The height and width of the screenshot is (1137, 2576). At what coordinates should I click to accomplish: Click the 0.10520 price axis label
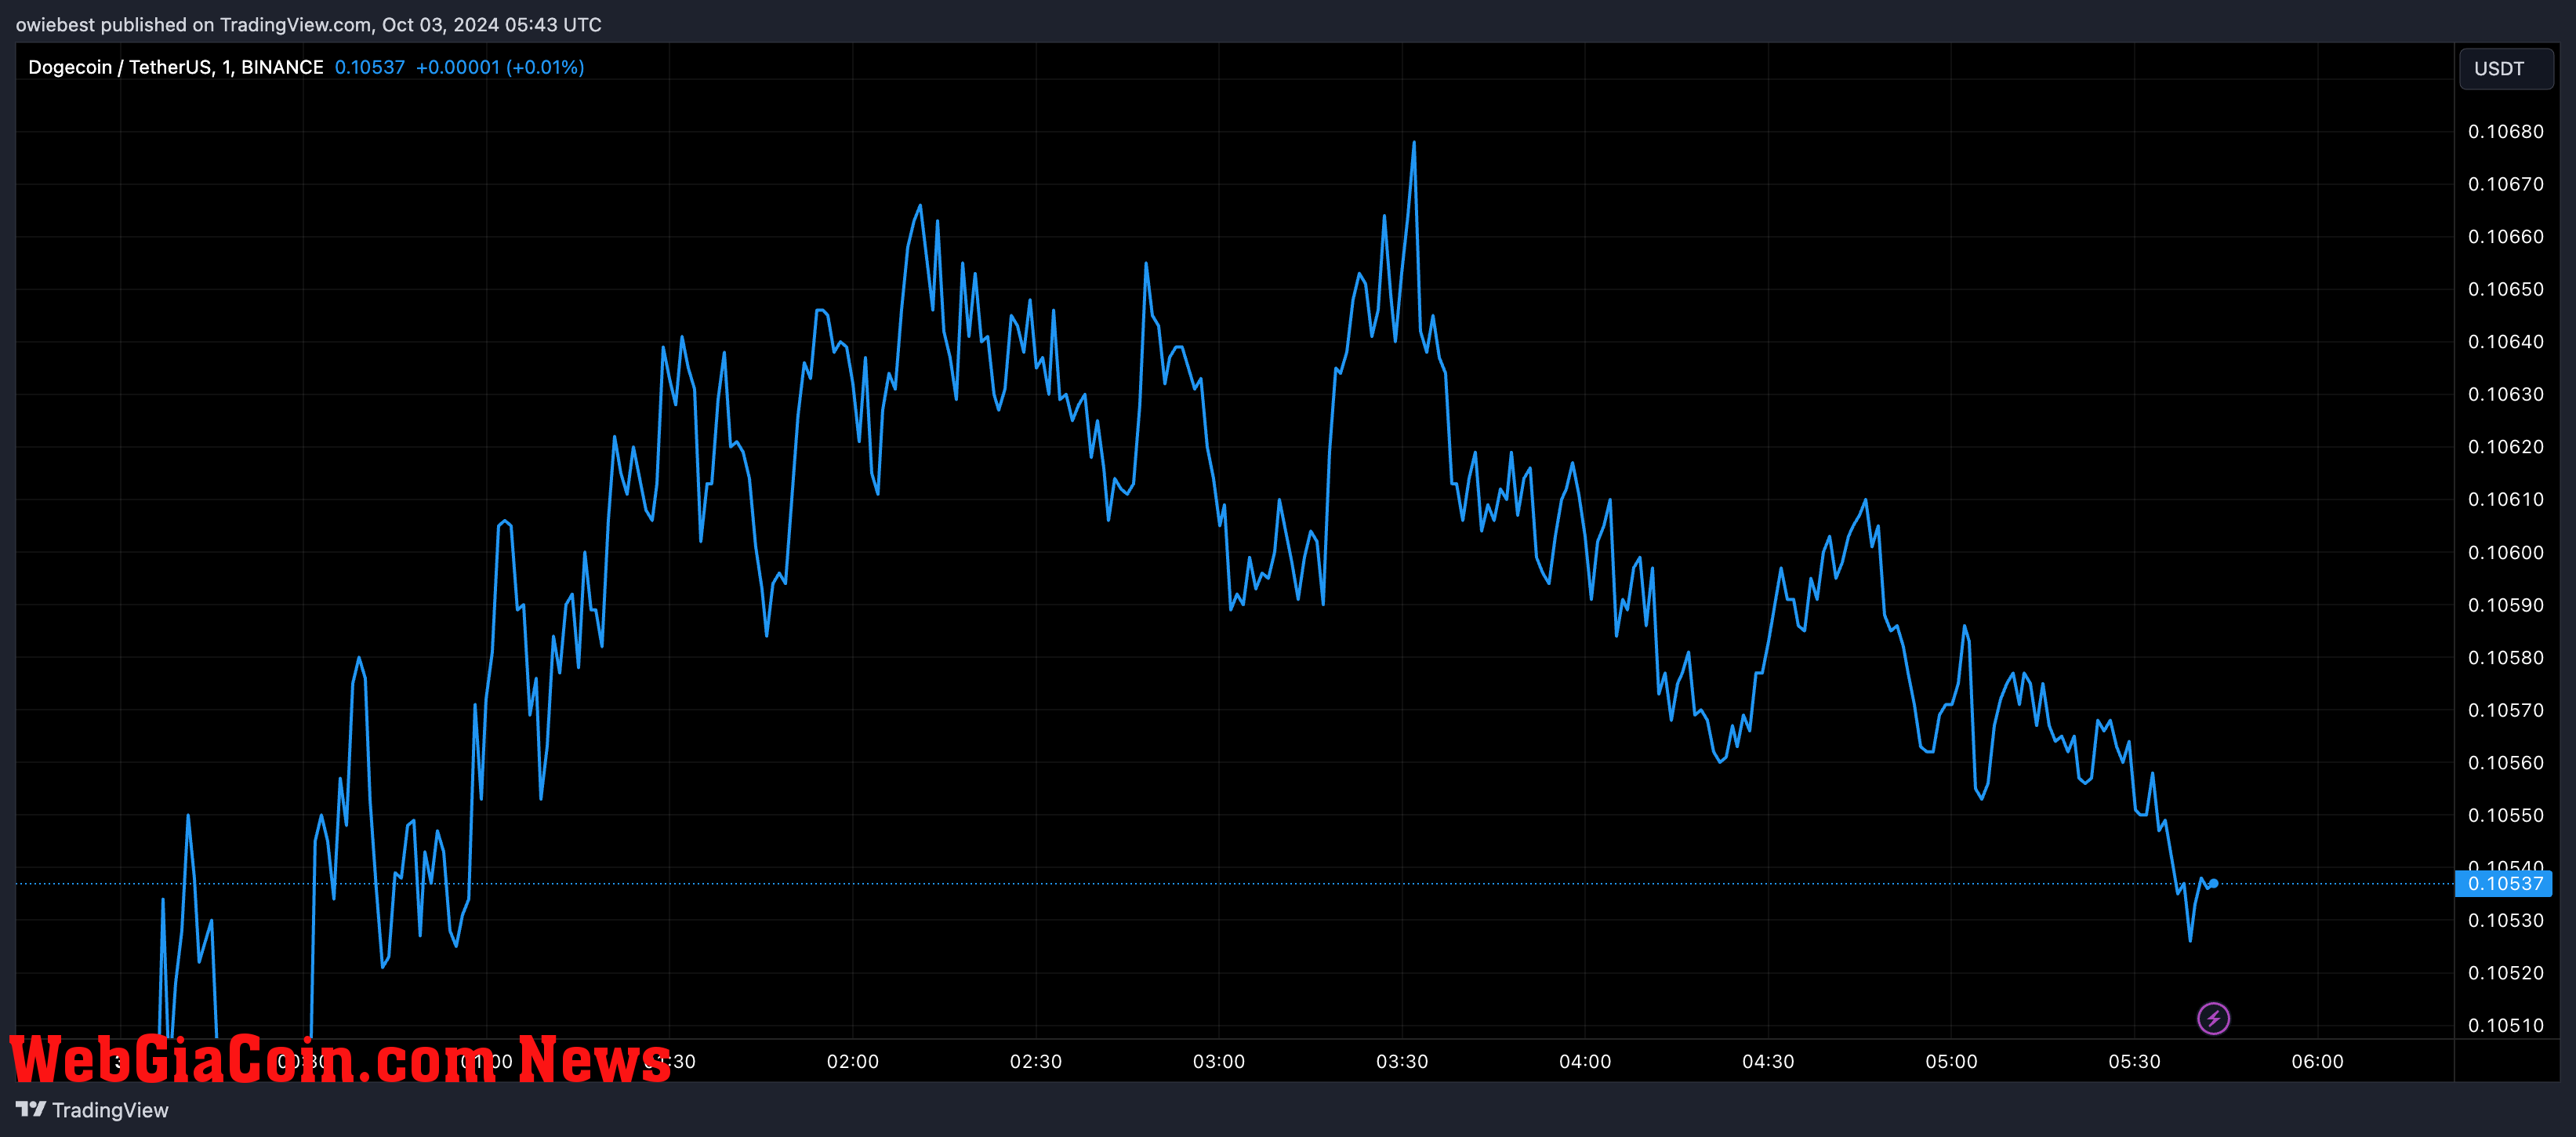point(2505,973)
